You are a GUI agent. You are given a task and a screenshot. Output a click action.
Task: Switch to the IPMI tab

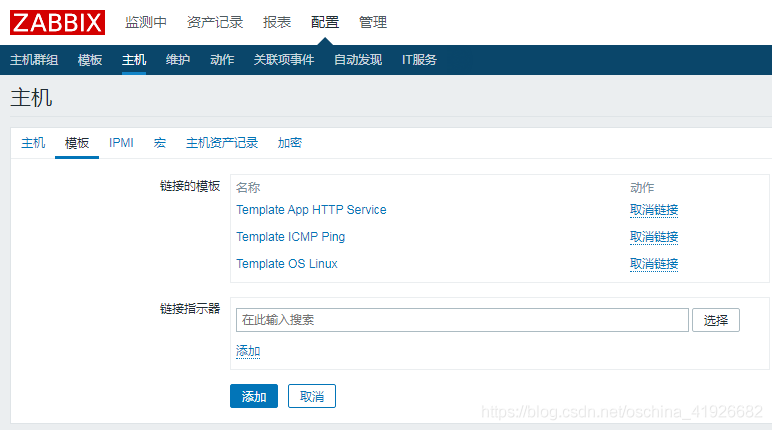point(121,143)
